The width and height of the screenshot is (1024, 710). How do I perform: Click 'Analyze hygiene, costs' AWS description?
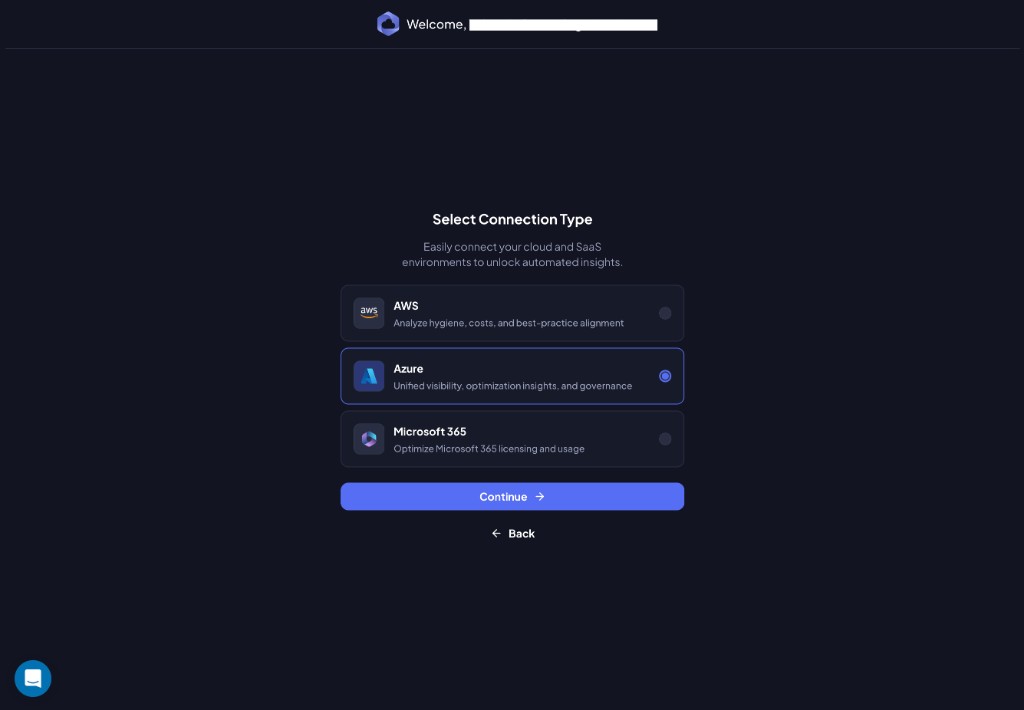pyautogui.click(x=508, y=323)
